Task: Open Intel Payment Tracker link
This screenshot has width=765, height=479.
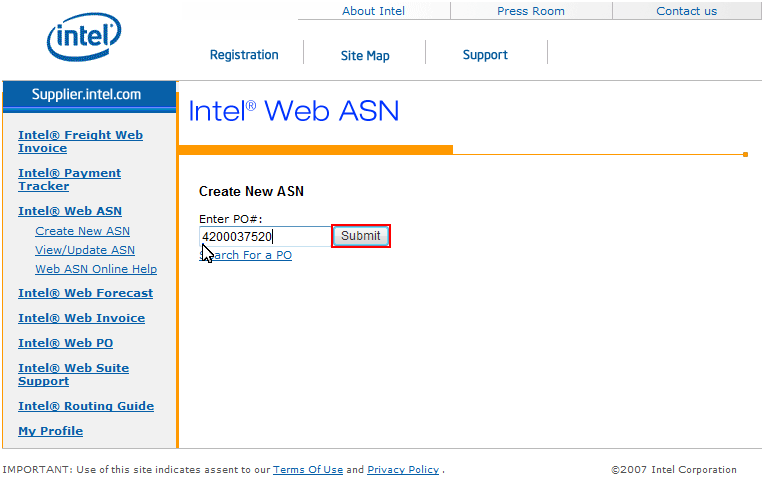Action: pyautogui.click(x=69, y=180)
